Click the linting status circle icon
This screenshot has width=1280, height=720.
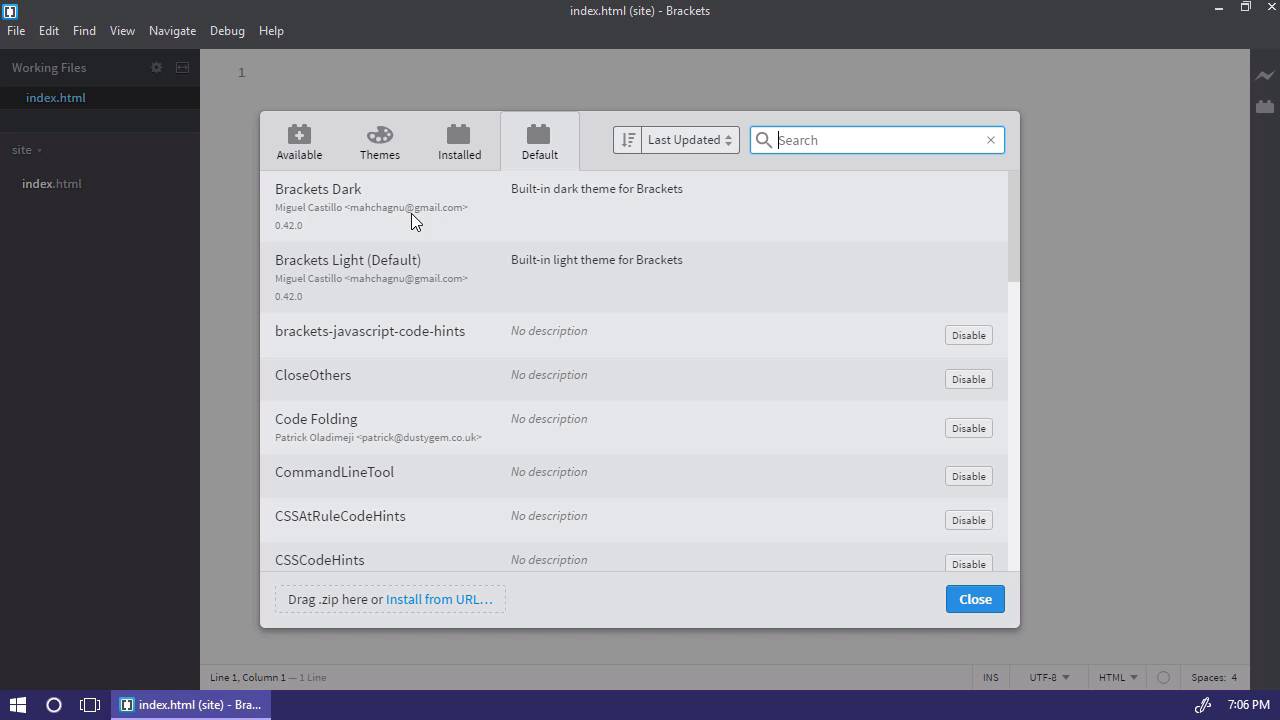tap(1163, 677)
